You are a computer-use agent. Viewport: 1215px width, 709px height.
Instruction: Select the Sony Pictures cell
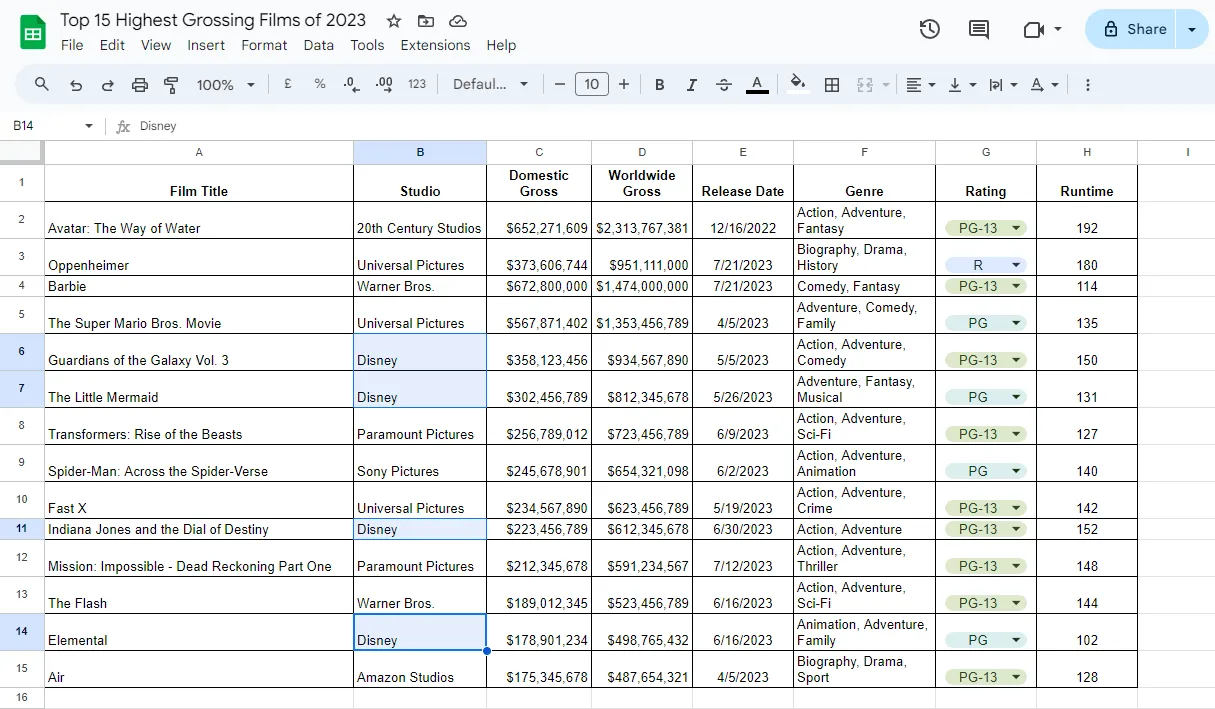coord(420,463)
